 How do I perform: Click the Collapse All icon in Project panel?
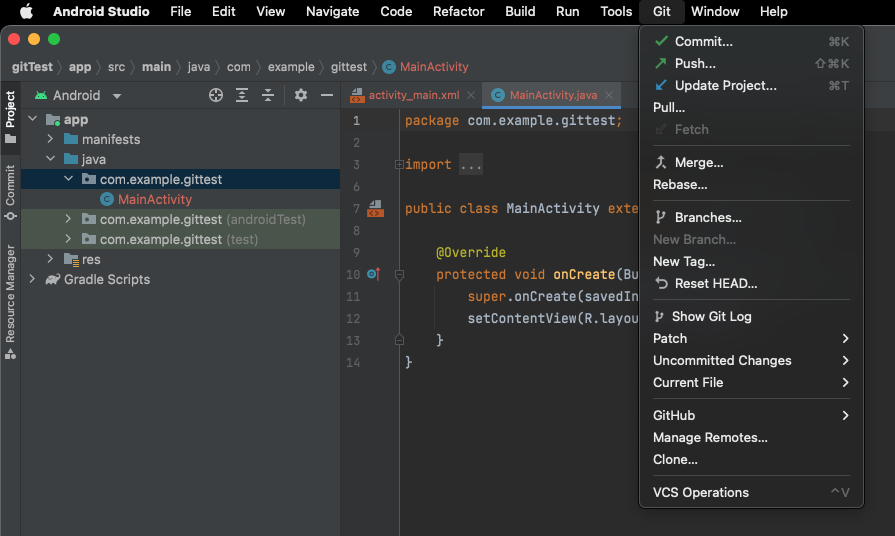tap(268, 95)
